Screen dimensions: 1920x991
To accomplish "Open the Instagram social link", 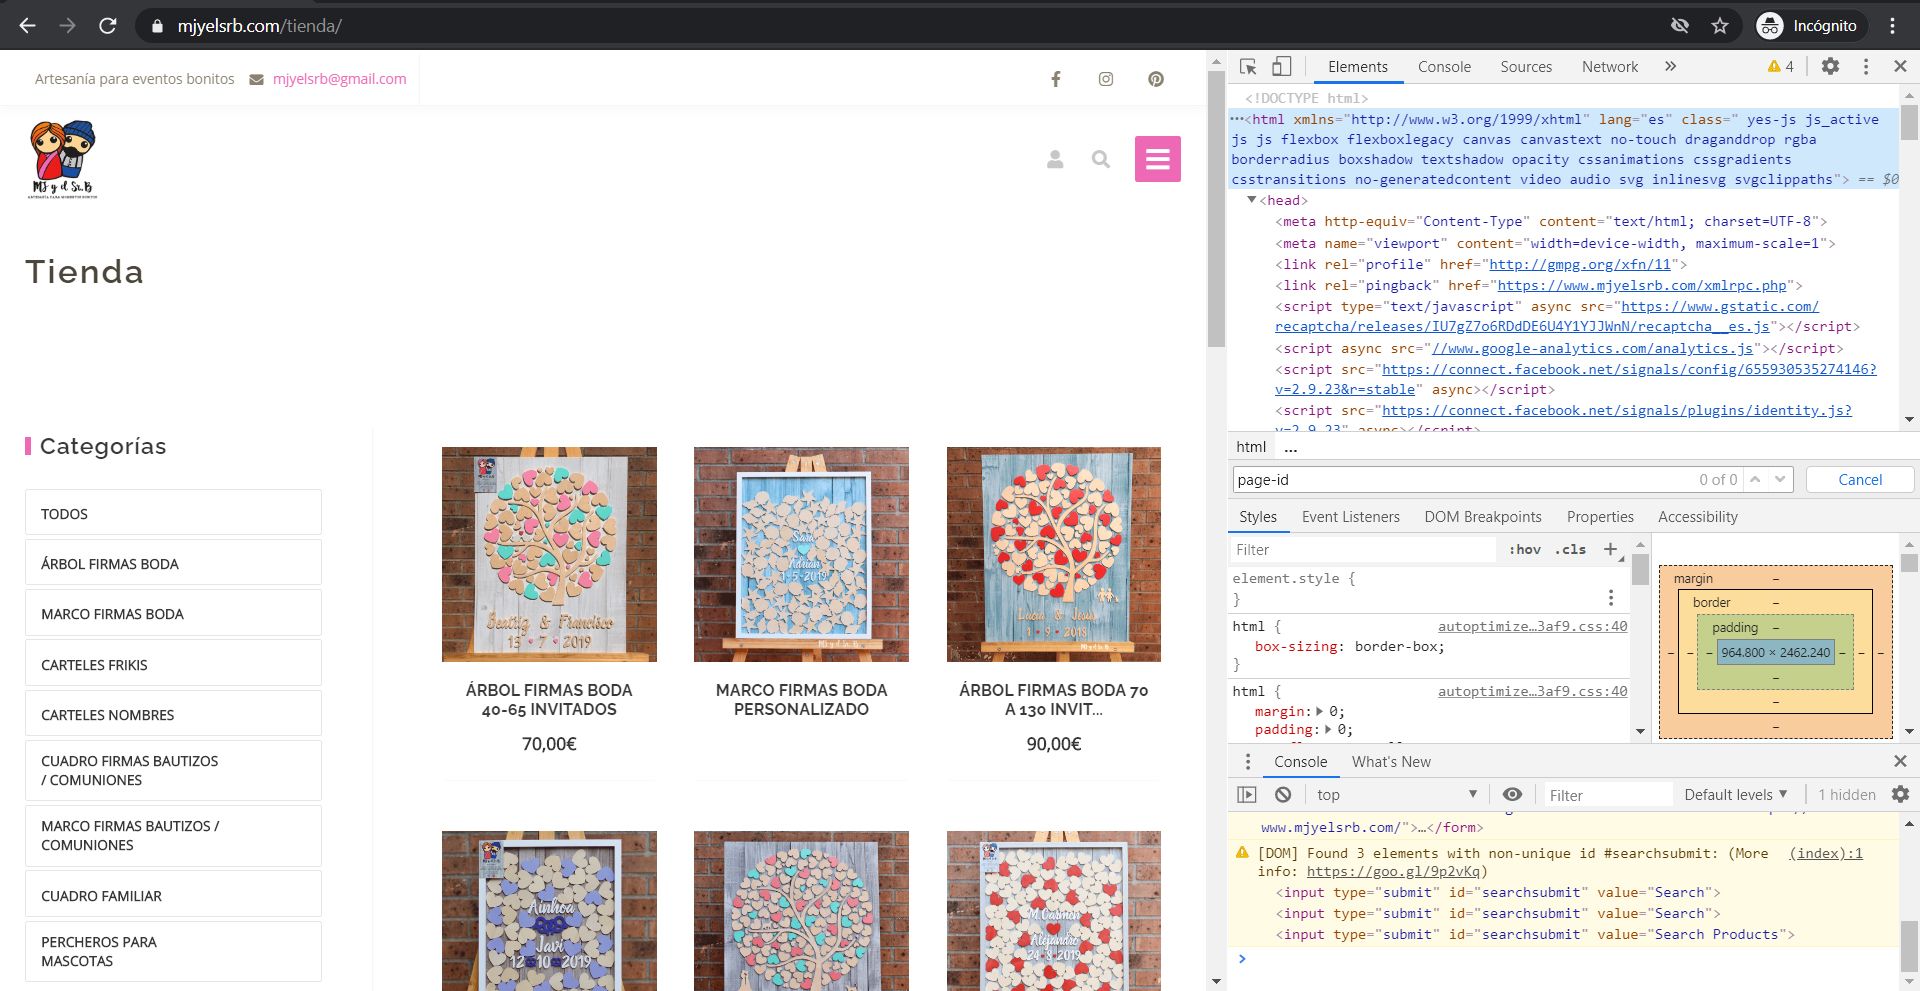I will [1106, 79].
